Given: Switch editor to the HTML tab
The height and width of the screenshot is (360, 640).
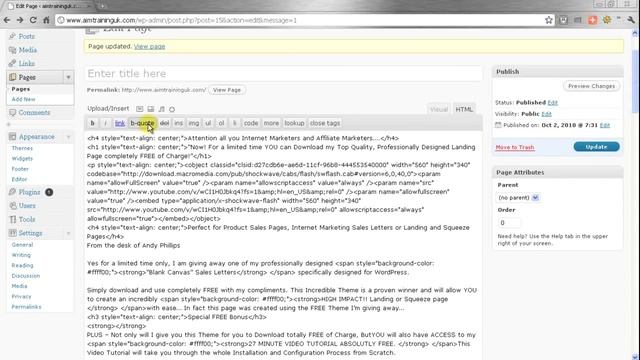Looking at the screenshot, I should click(x=464, y=109).
